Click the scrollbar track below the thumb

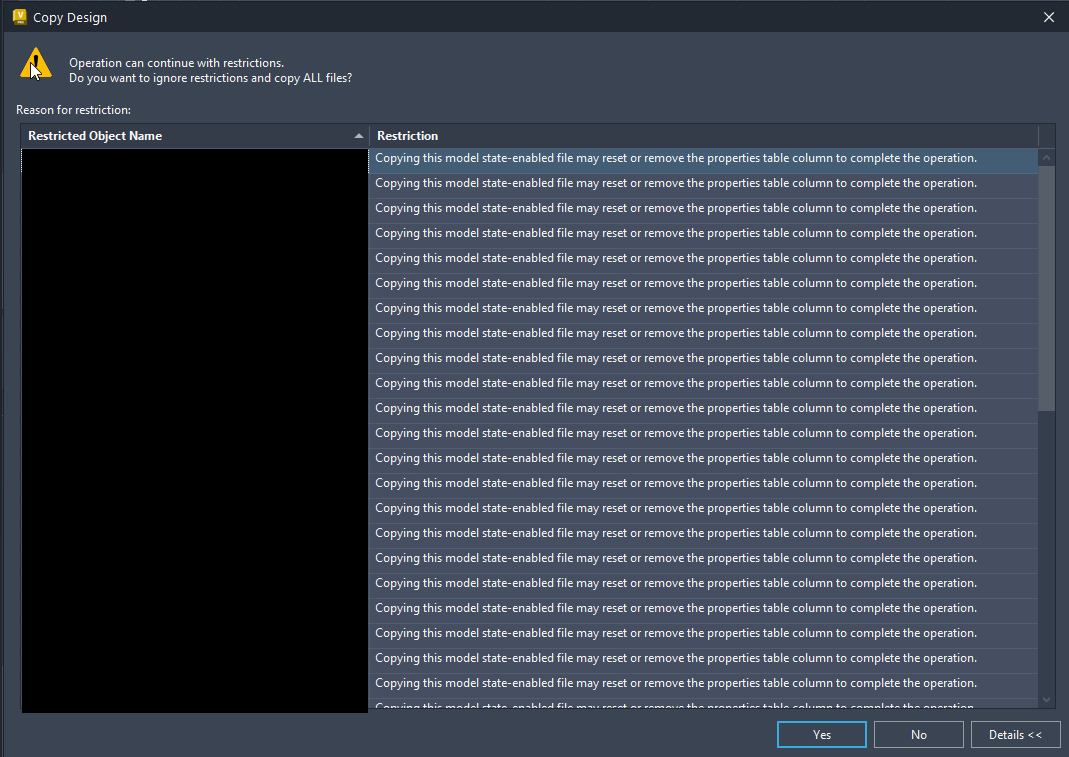(x=1046, y=550)
